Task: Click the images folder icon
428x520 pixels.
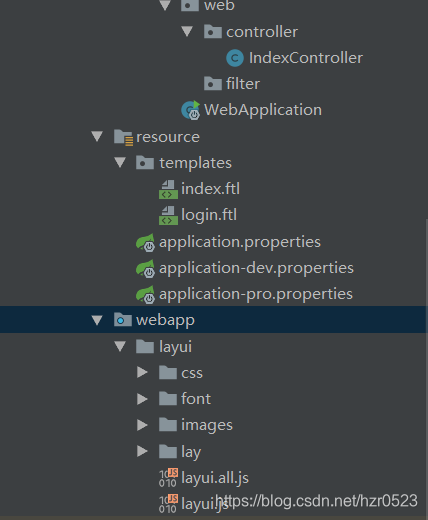Action: [168, 425]
